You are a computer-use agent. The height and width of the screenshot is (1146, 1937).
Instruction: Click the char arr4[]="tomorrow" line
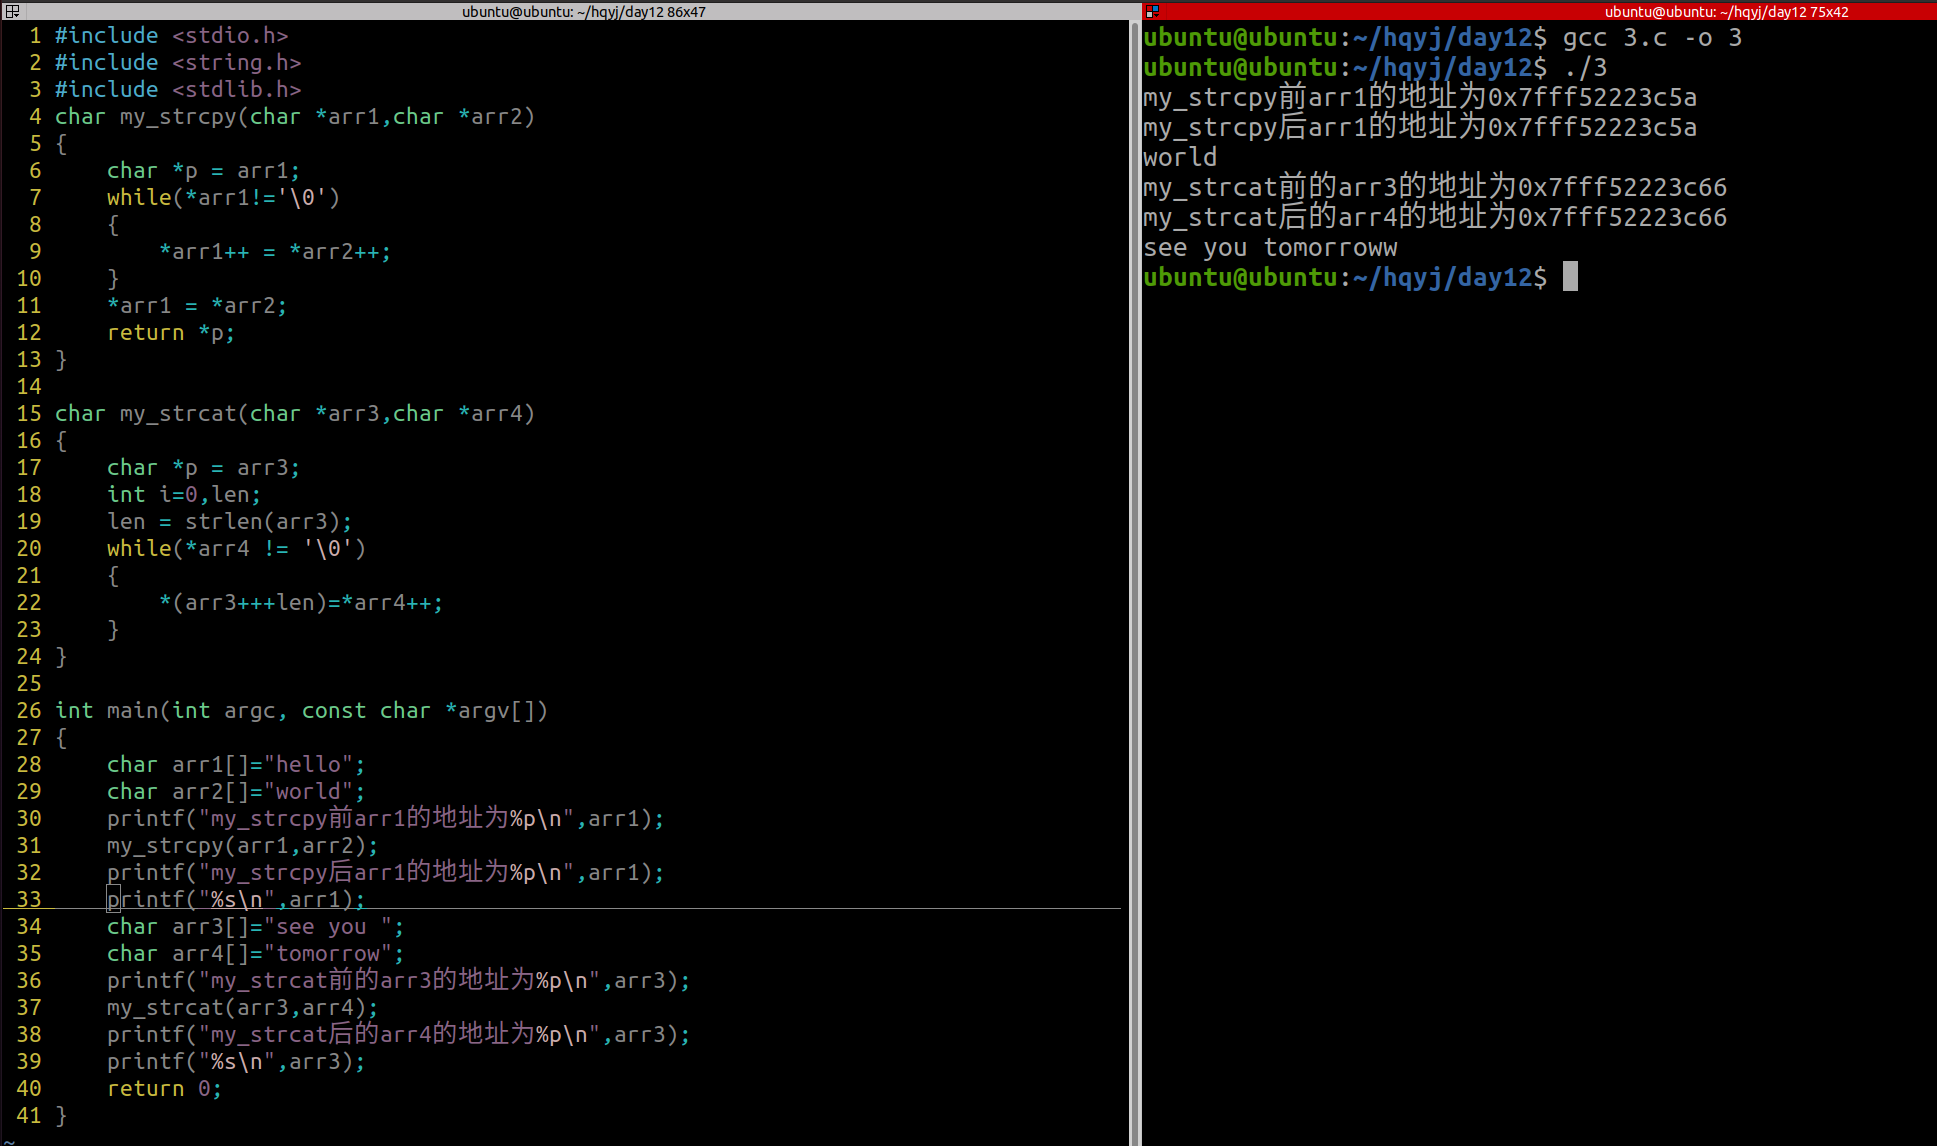pos(255,954)
